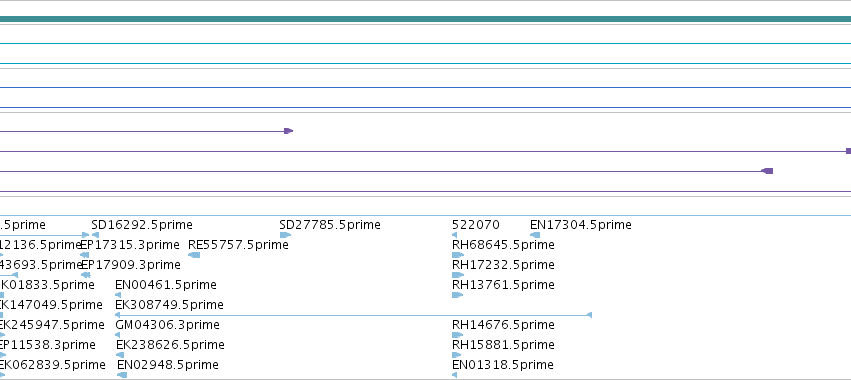This screenshot has width=851, height=380.
Task: Click the arrow glyph under RH17232.5prime
Action: pos(458,275)
